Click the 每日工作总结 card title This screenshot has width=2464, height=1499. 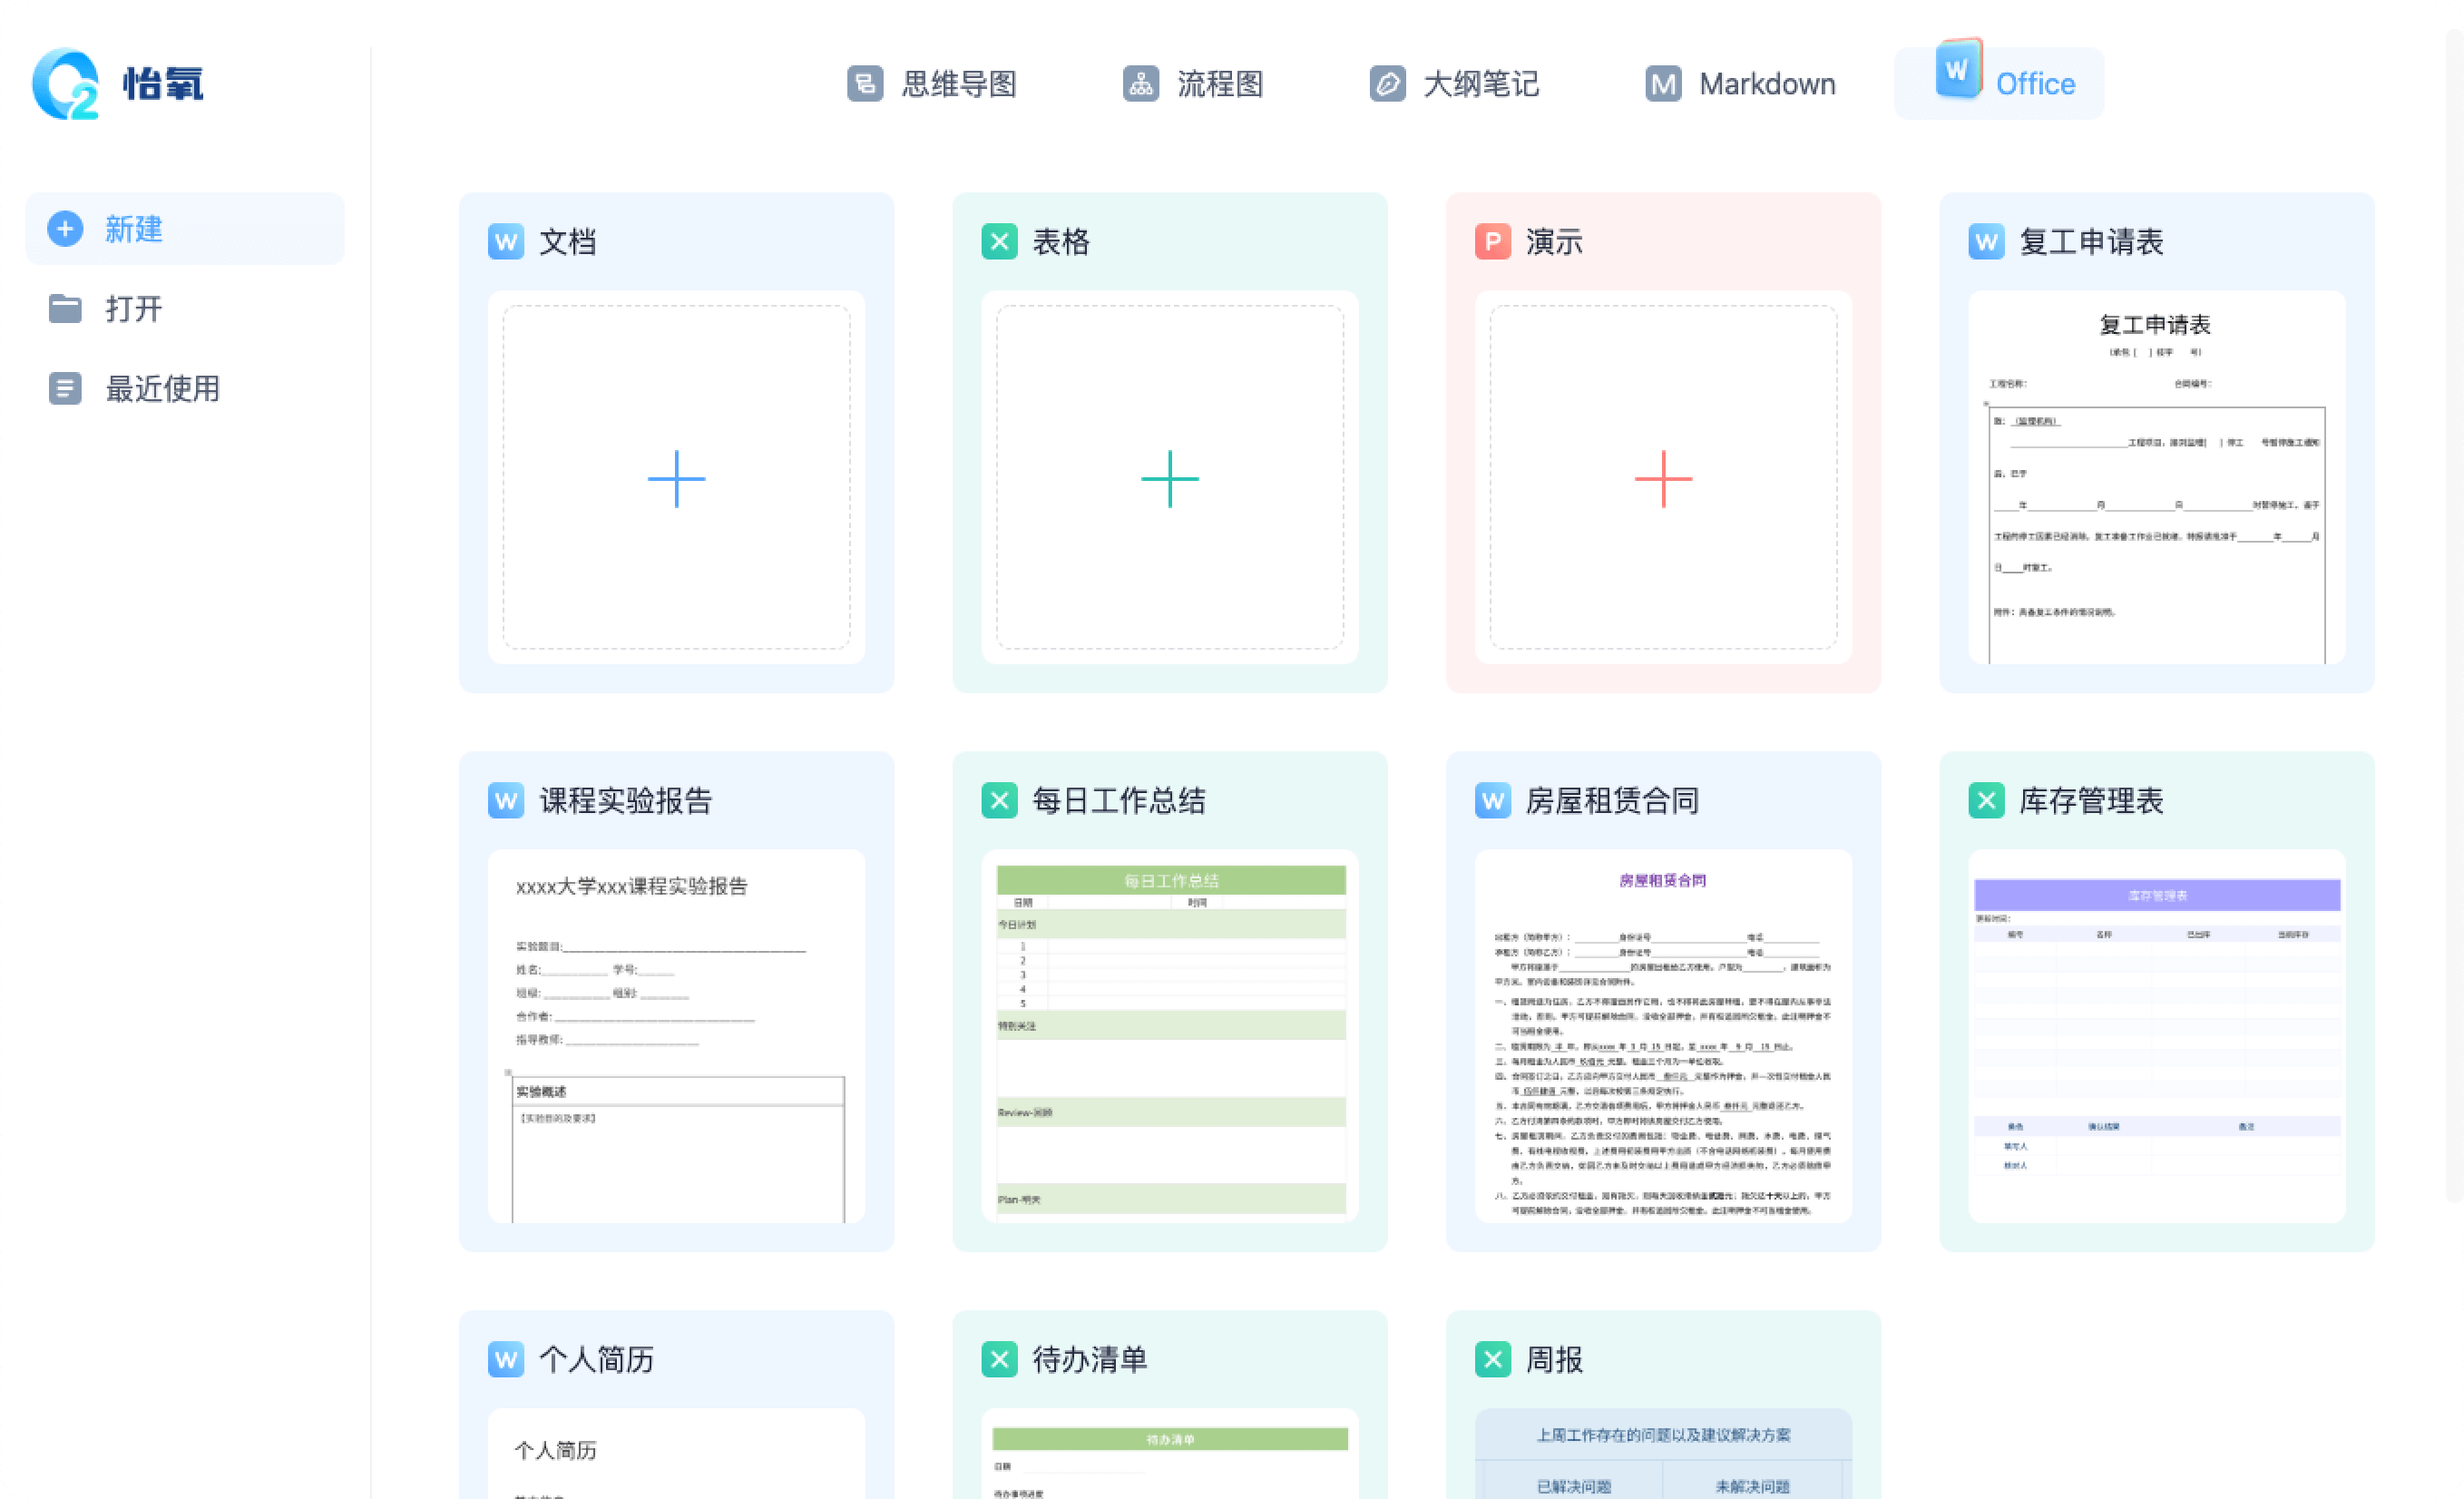[x=1119, y=801]
